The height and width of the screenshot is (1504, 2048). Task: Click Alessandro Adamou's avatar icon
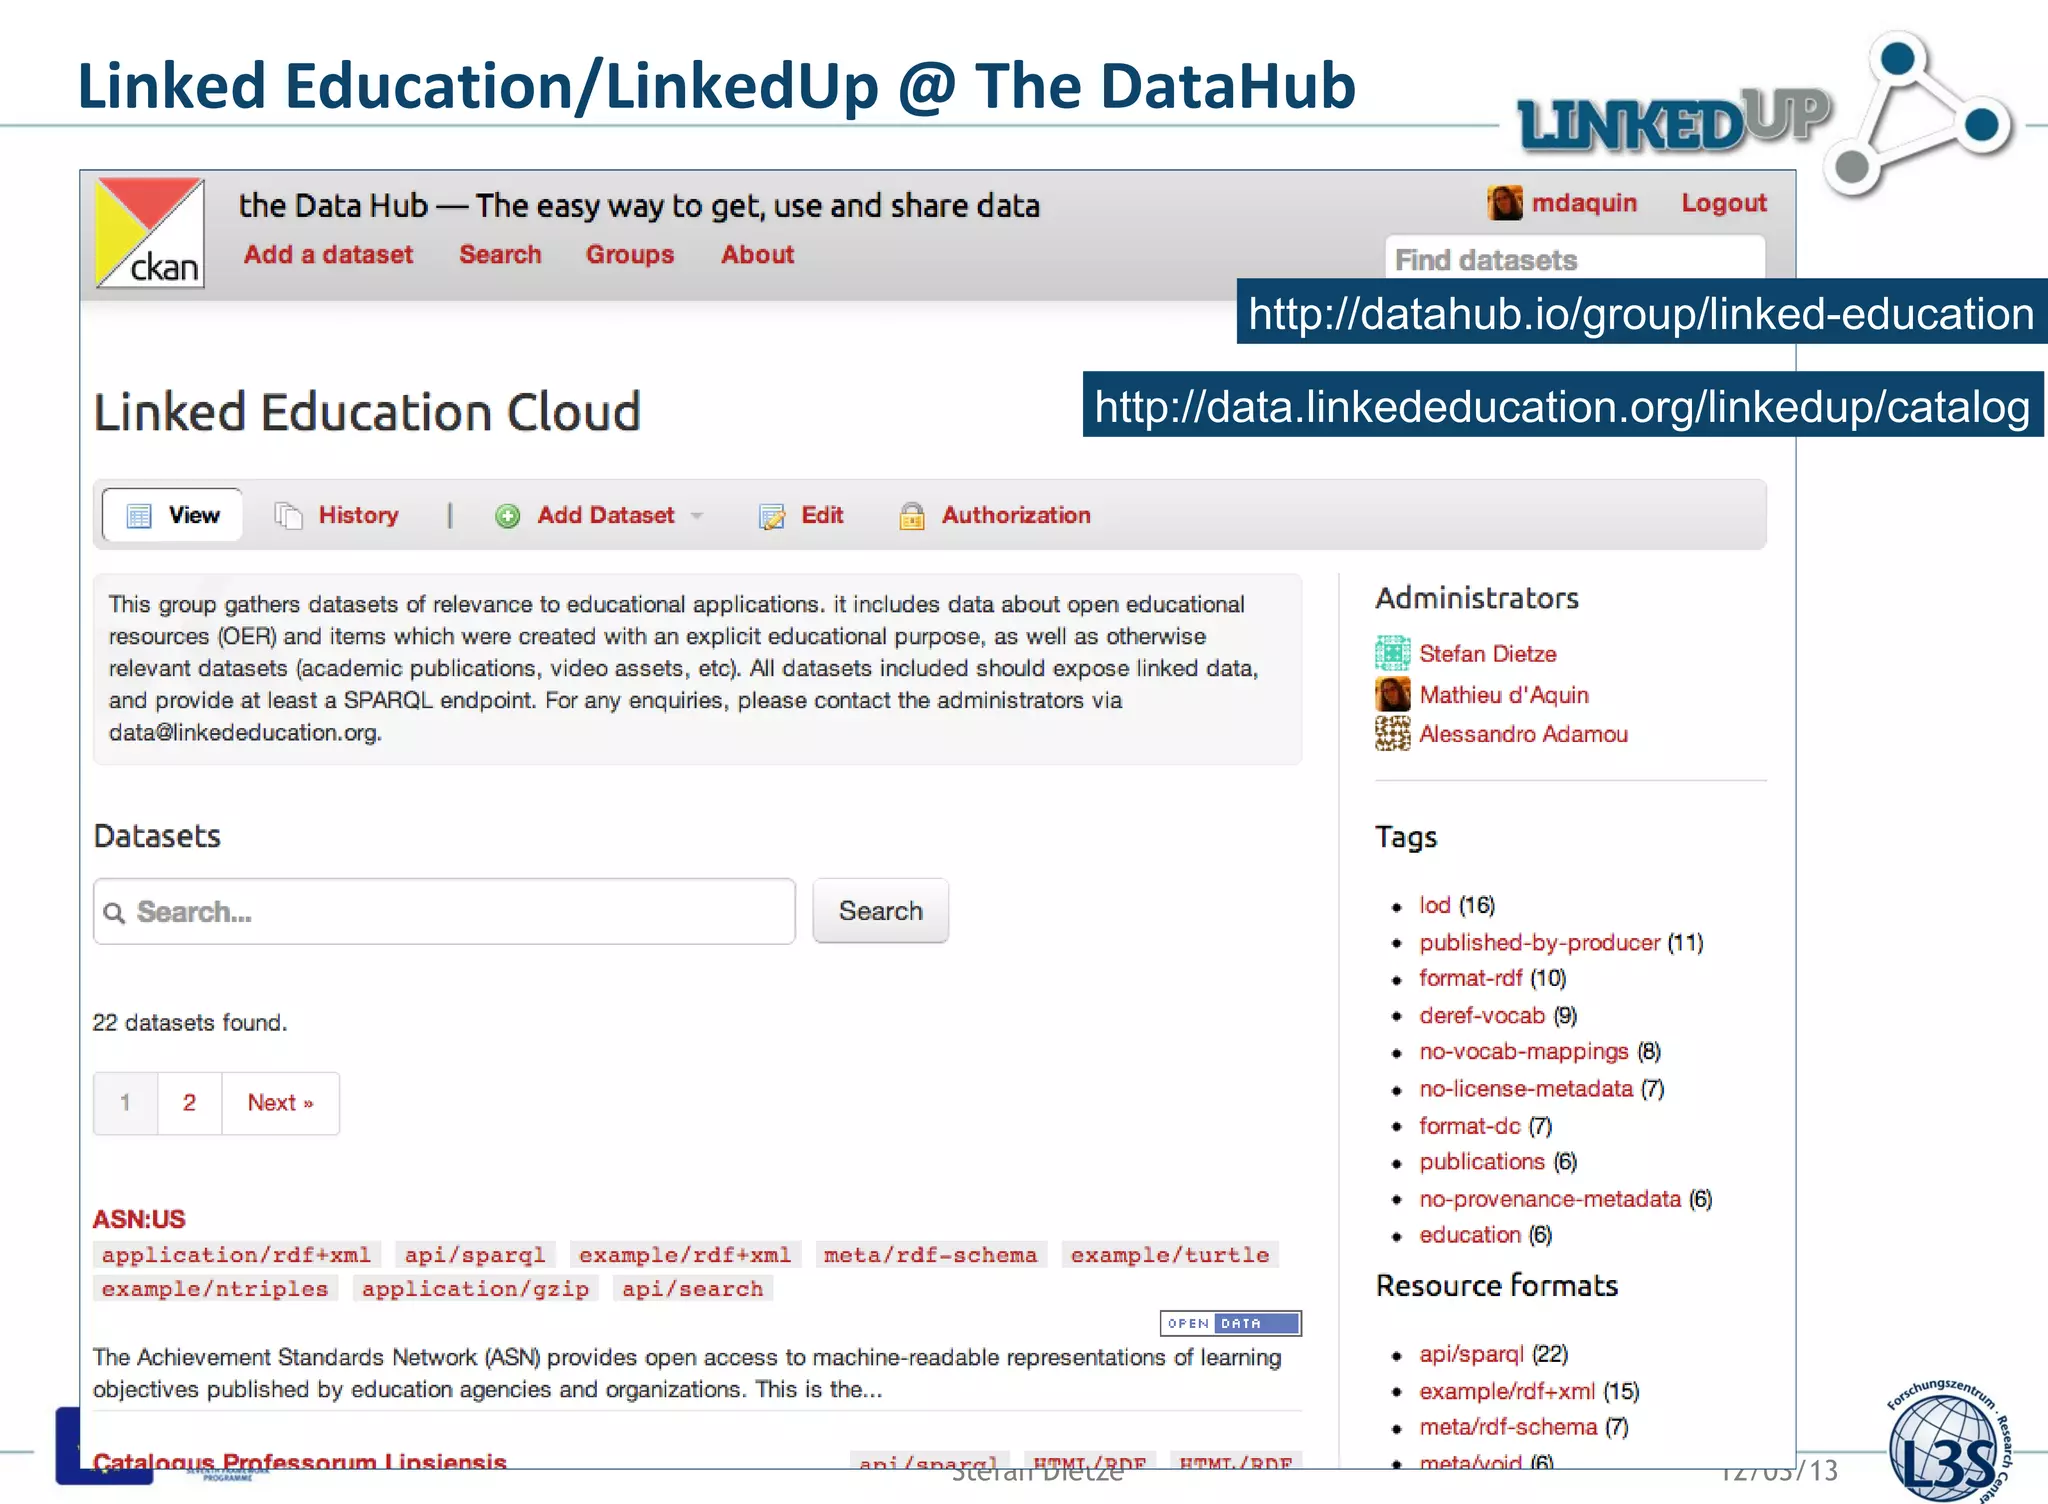(1393, 734)
